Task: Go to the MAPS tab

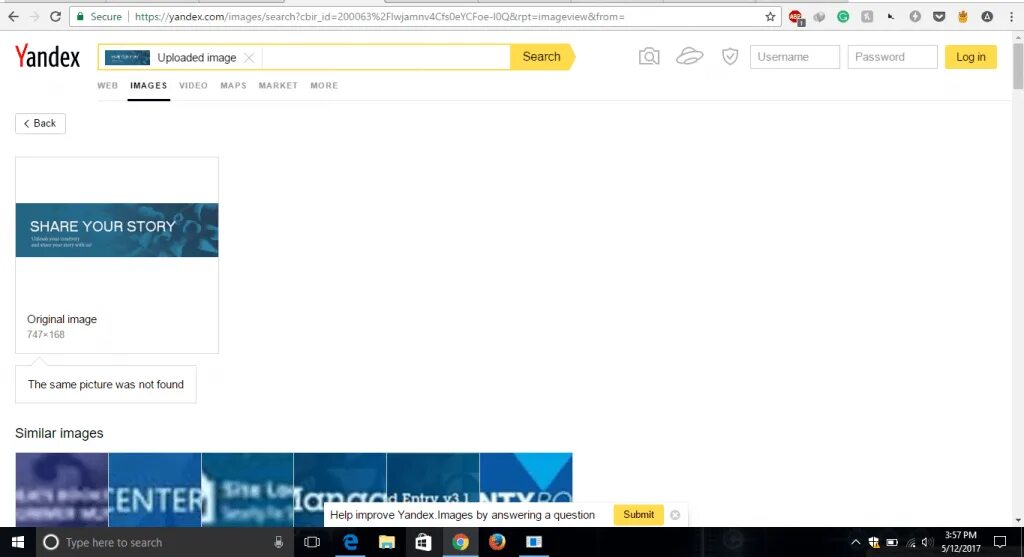Action: pyautogui.click(x=233, y=86)
